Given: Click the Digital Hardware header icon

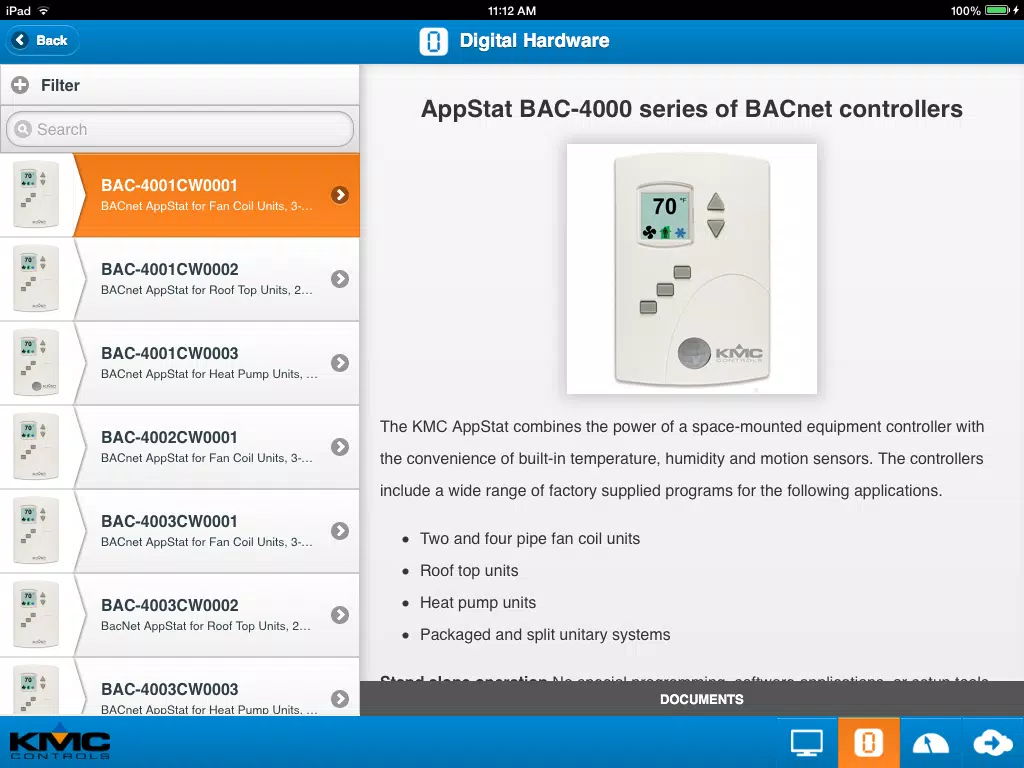Looking at the screenshot, I should (434, 41).
